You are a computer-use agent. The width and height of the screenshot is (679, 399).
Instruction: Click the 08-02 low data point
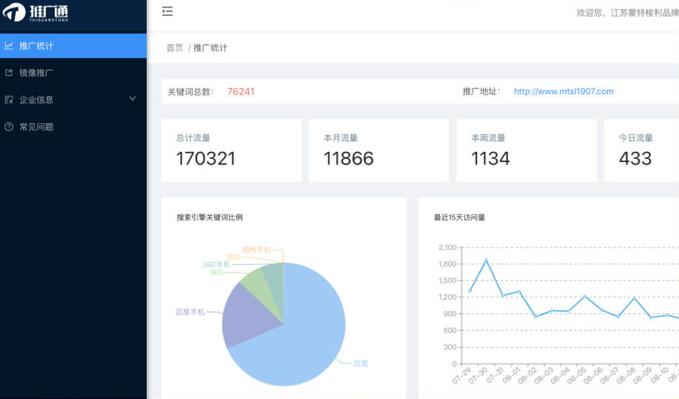536,317
